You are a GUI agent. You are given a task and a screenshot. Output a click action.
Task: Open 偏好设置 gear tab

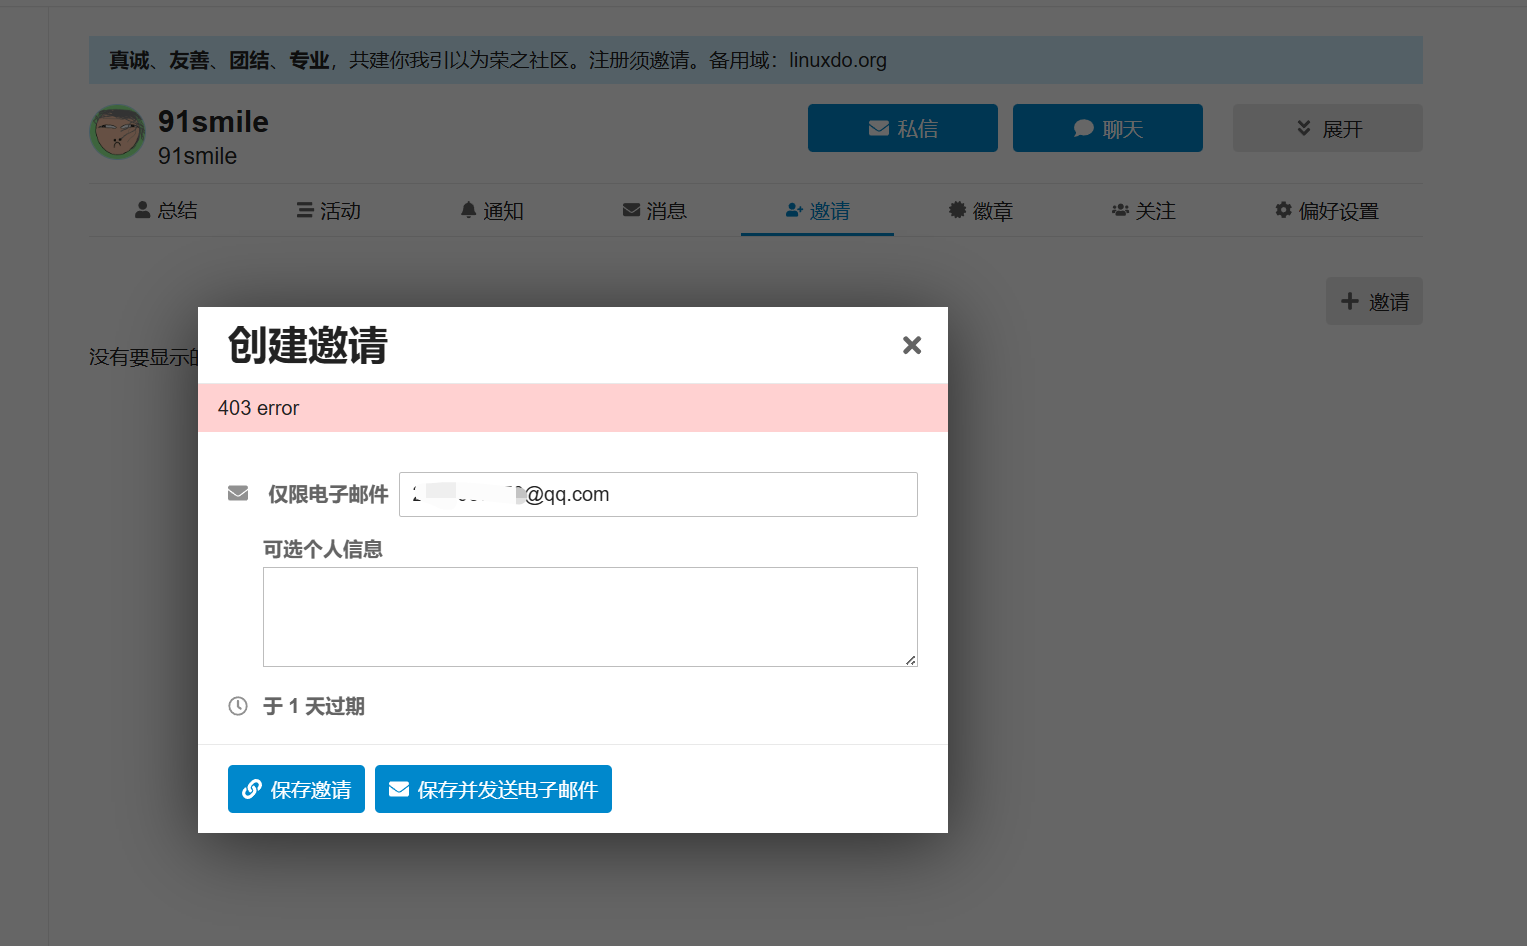(x=1327, y=210)
